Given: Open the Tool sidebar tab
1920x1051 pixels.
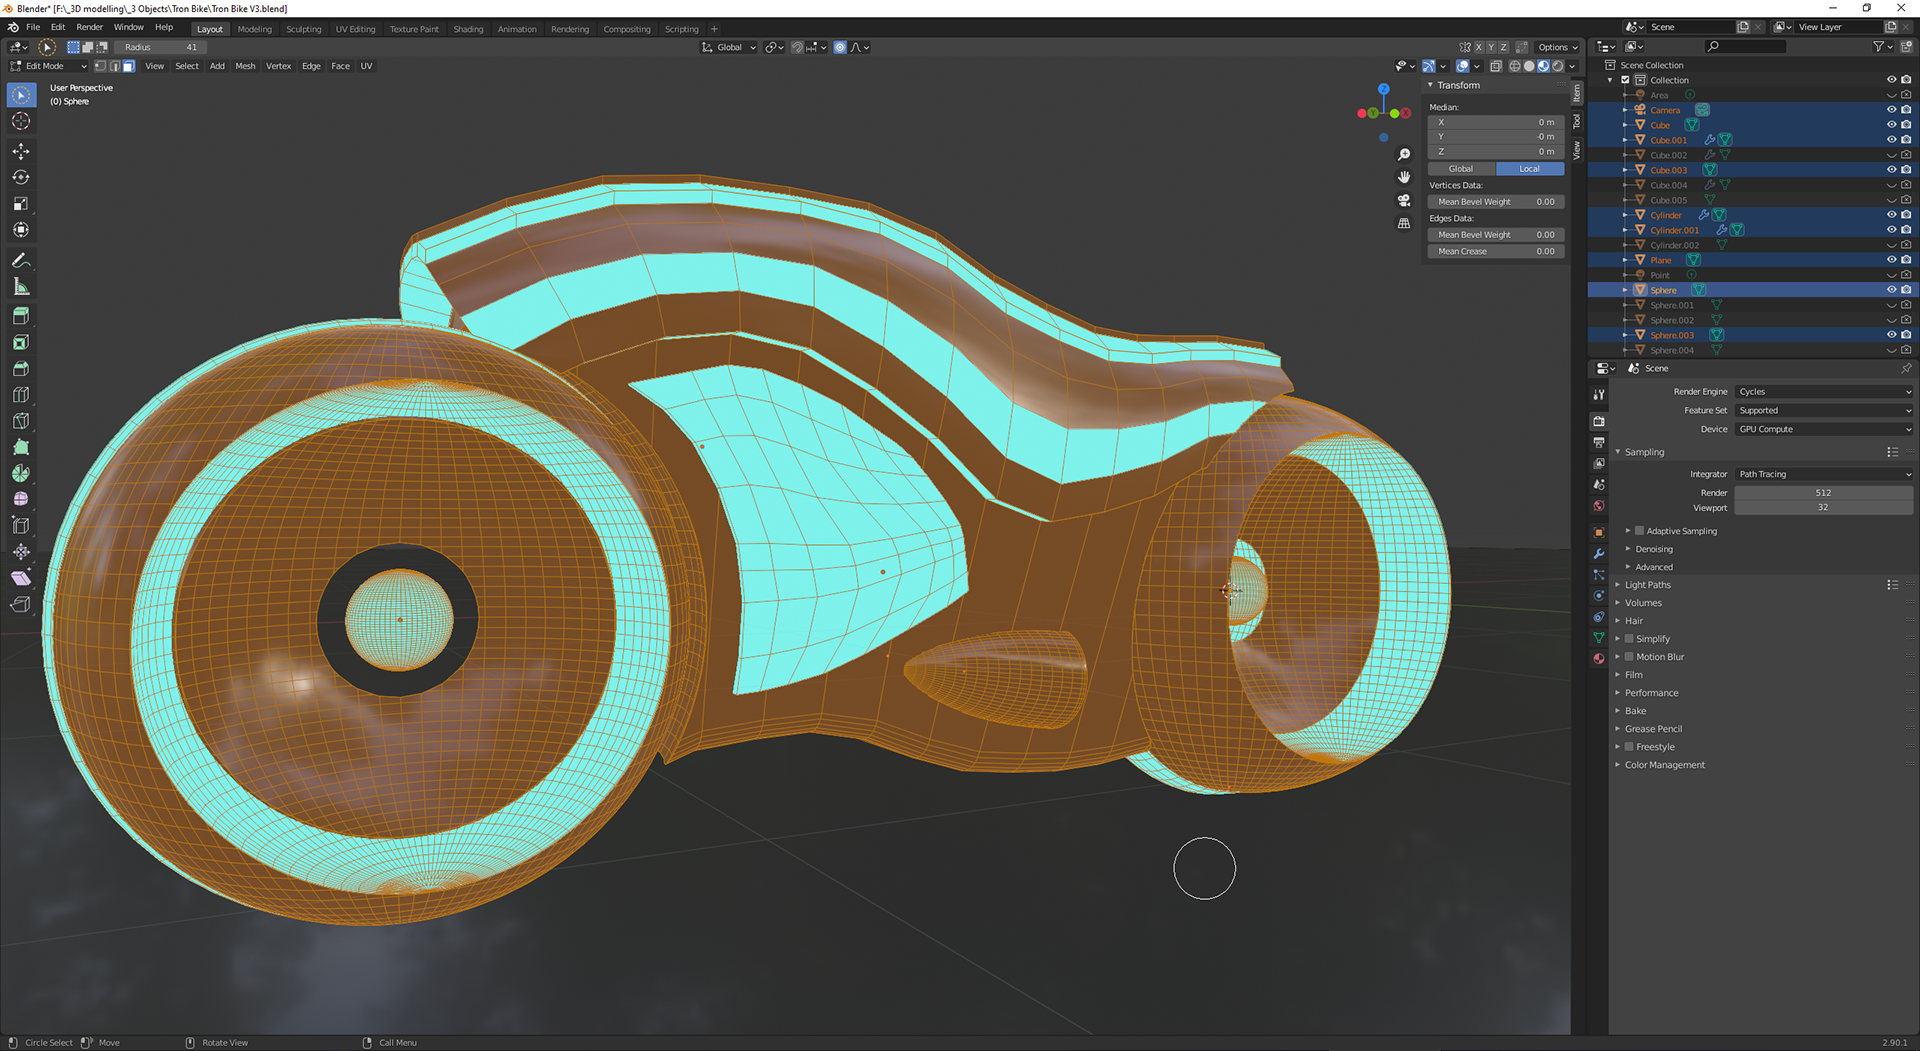Looking at the screenshot, I should 1577,121.
